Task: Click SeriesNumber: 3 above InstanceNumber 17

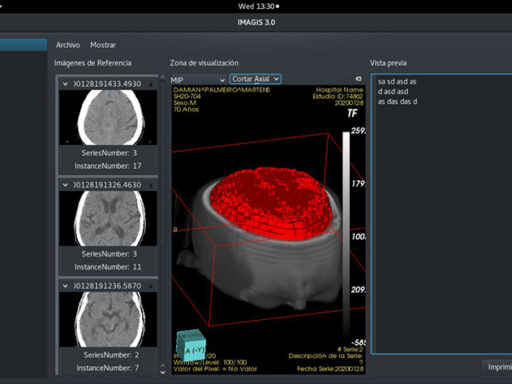Action: [x=109, y=153]
